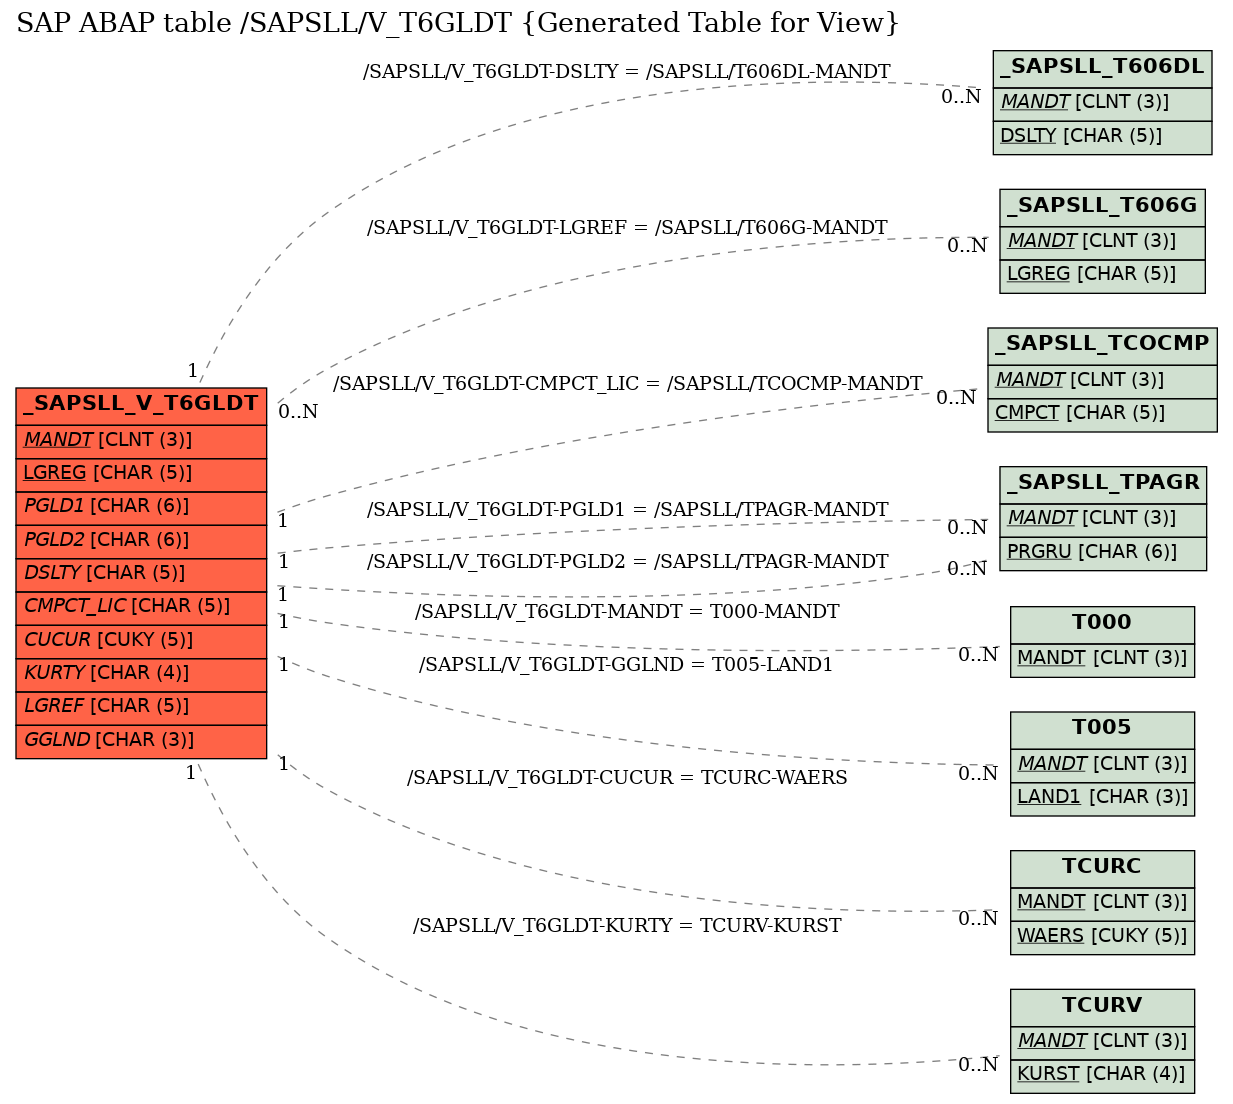The width and height of the screenshot is (1233, 1104).
Task: Select DSLTY [CHAR (5)] in _SAPSLL_T606DL
Action: coord(1102,137)
